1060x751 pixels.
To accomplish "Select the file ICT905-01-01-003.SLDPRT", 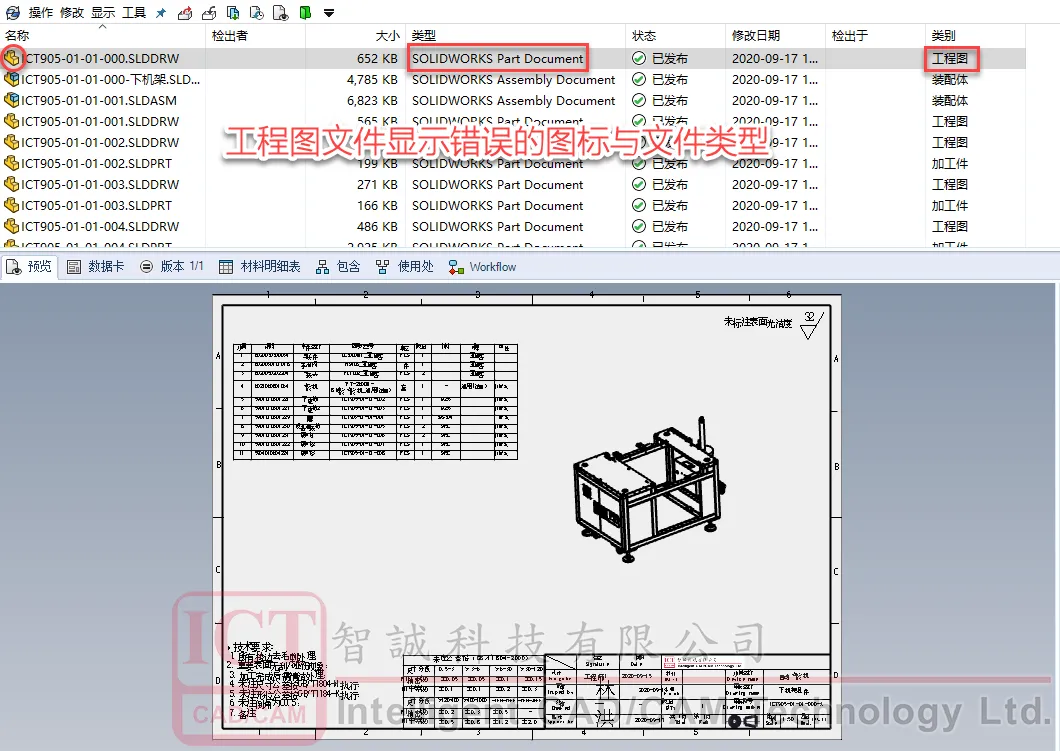I will tap(96, 205).
